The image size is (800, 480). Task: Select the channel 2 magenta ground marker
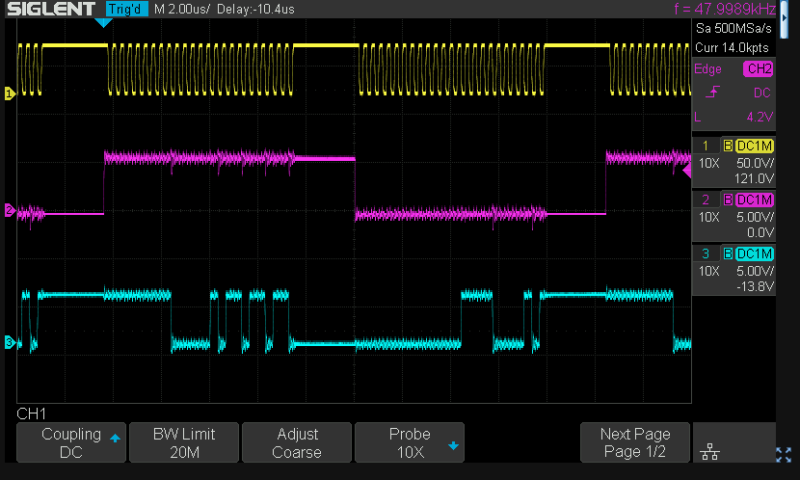(x=9, y=211)
